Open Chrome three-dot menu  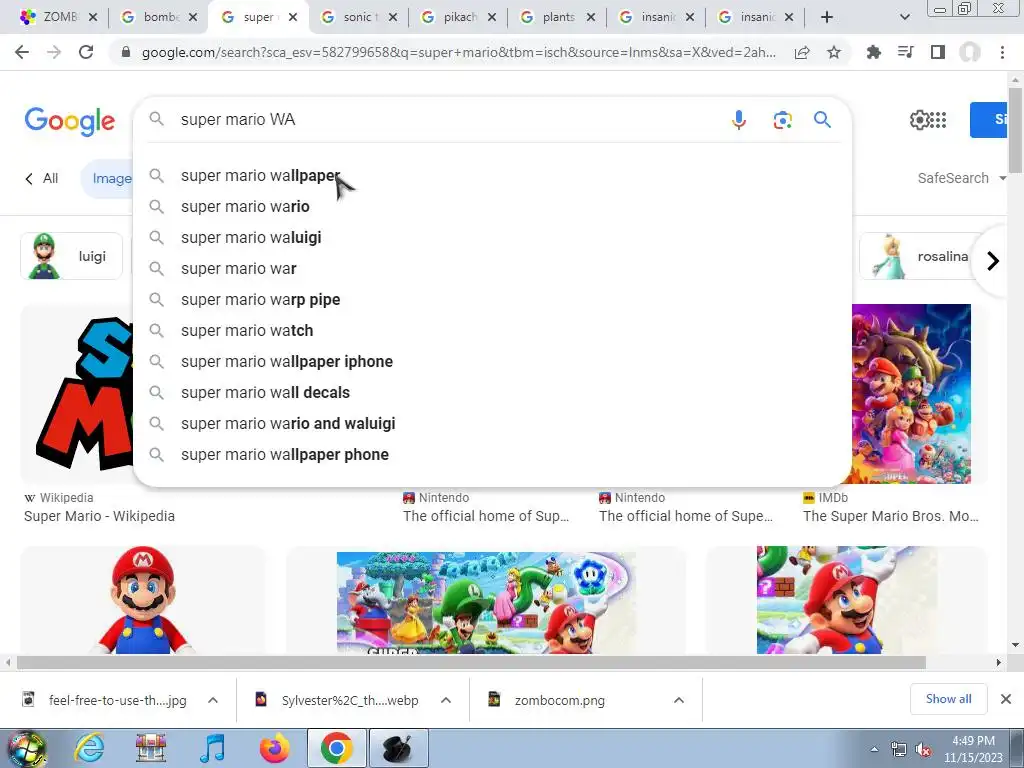[x=1002, y=52]
